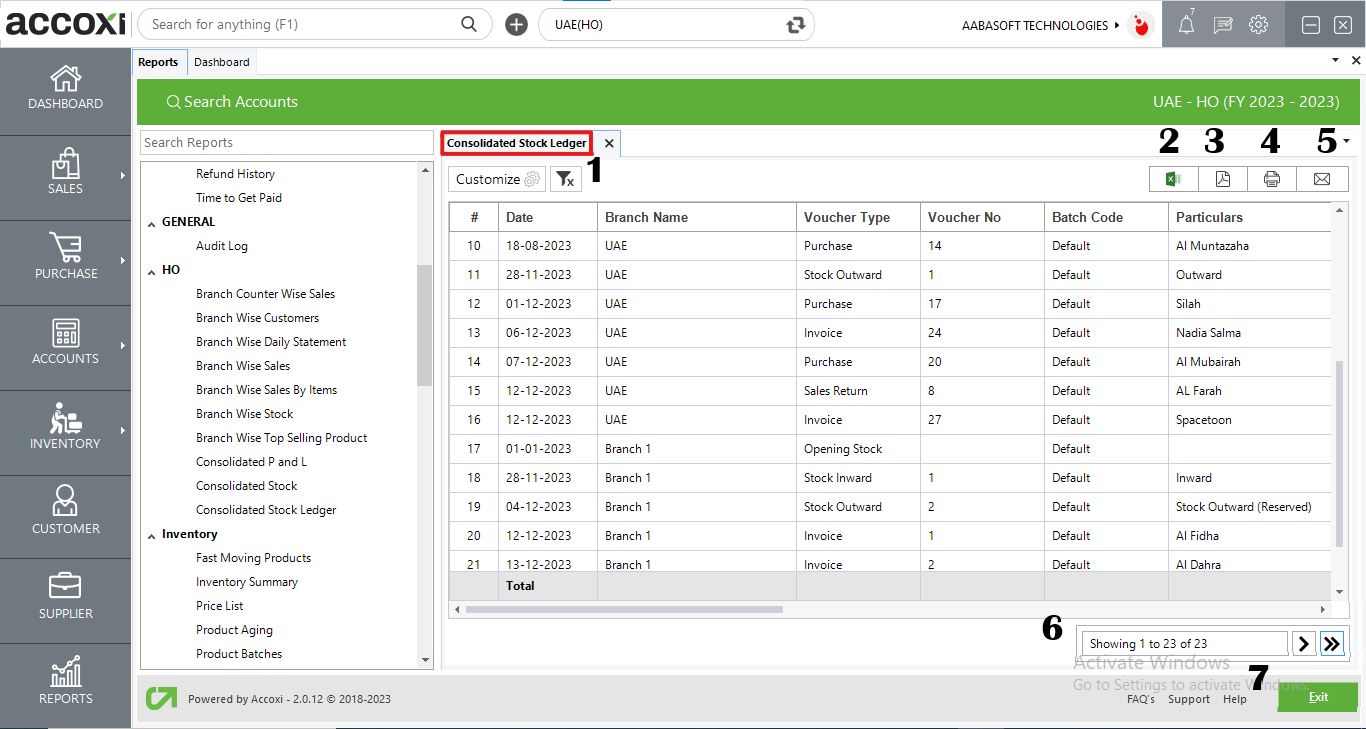Collapse the HO reports section

click(x=151, y=269)
